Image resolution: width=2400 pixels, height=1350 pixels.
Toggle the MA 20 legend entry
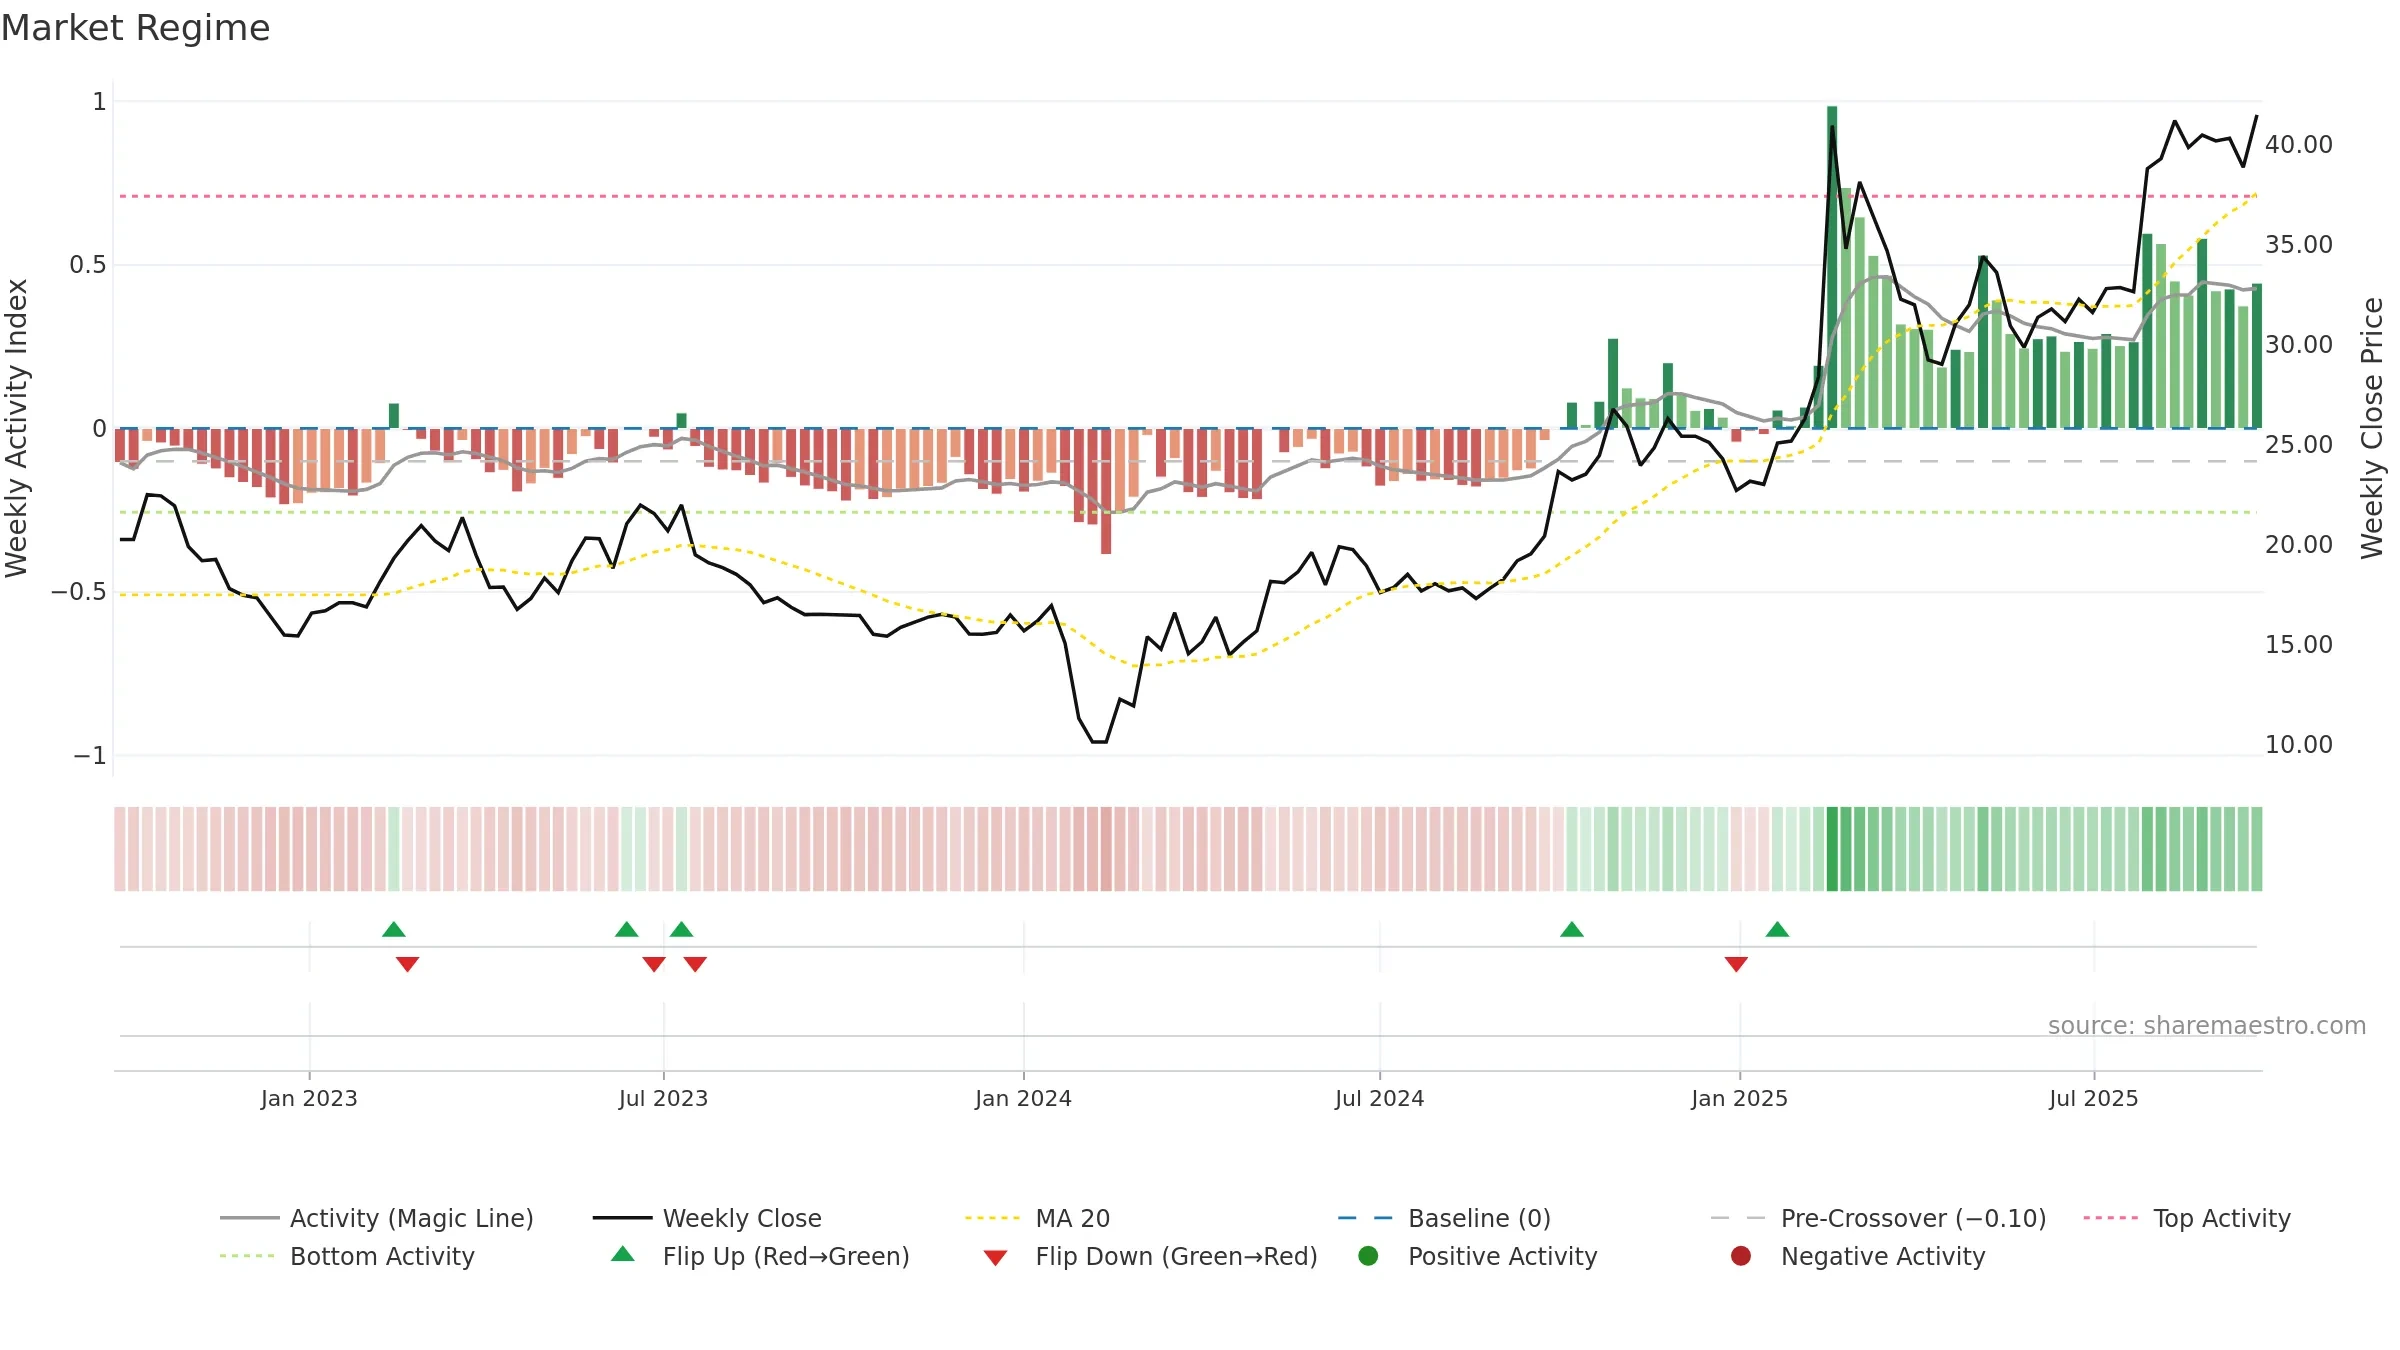point(1037,1218)
